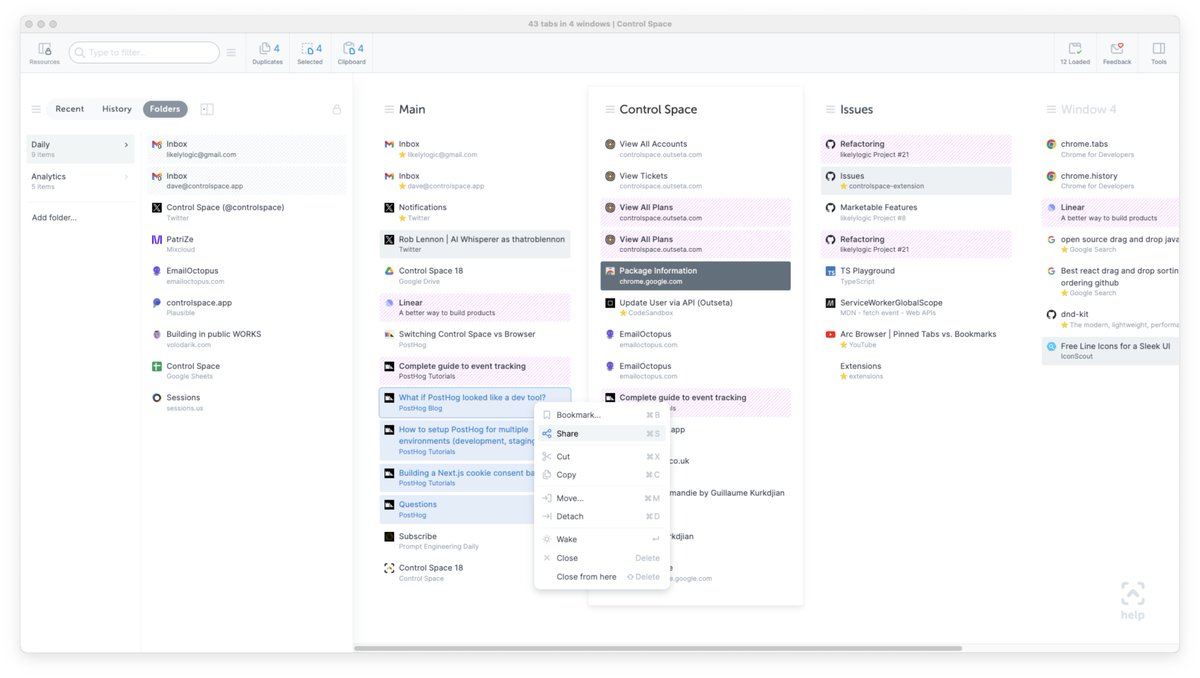The image size is (1200, 678).
Task: Click the horizontal scrollbar at the bottom
Action: (658, 648)
